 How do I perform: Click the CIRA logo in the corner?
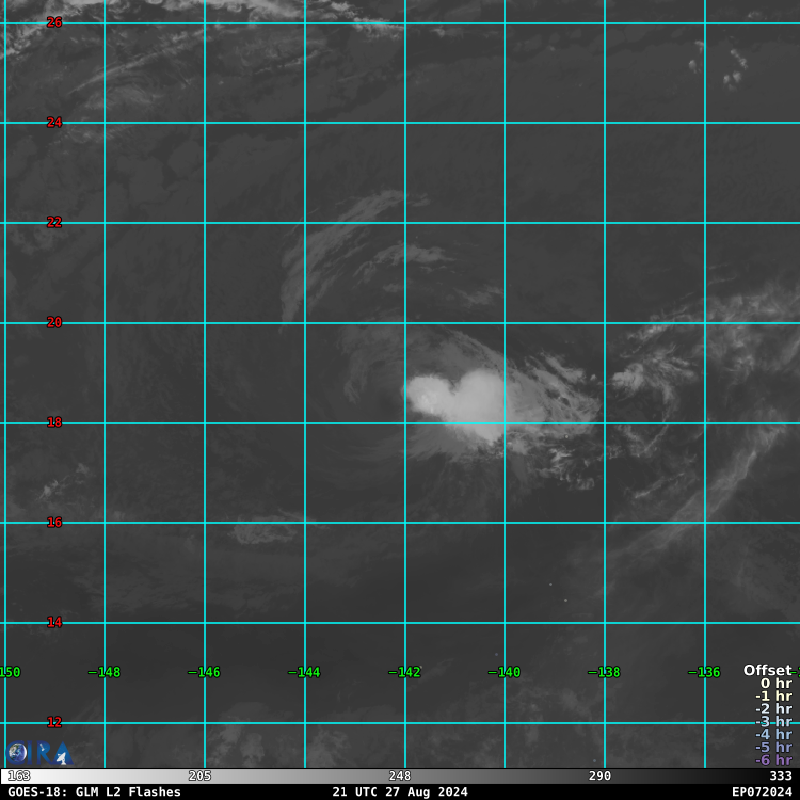(x=38, y=753)
